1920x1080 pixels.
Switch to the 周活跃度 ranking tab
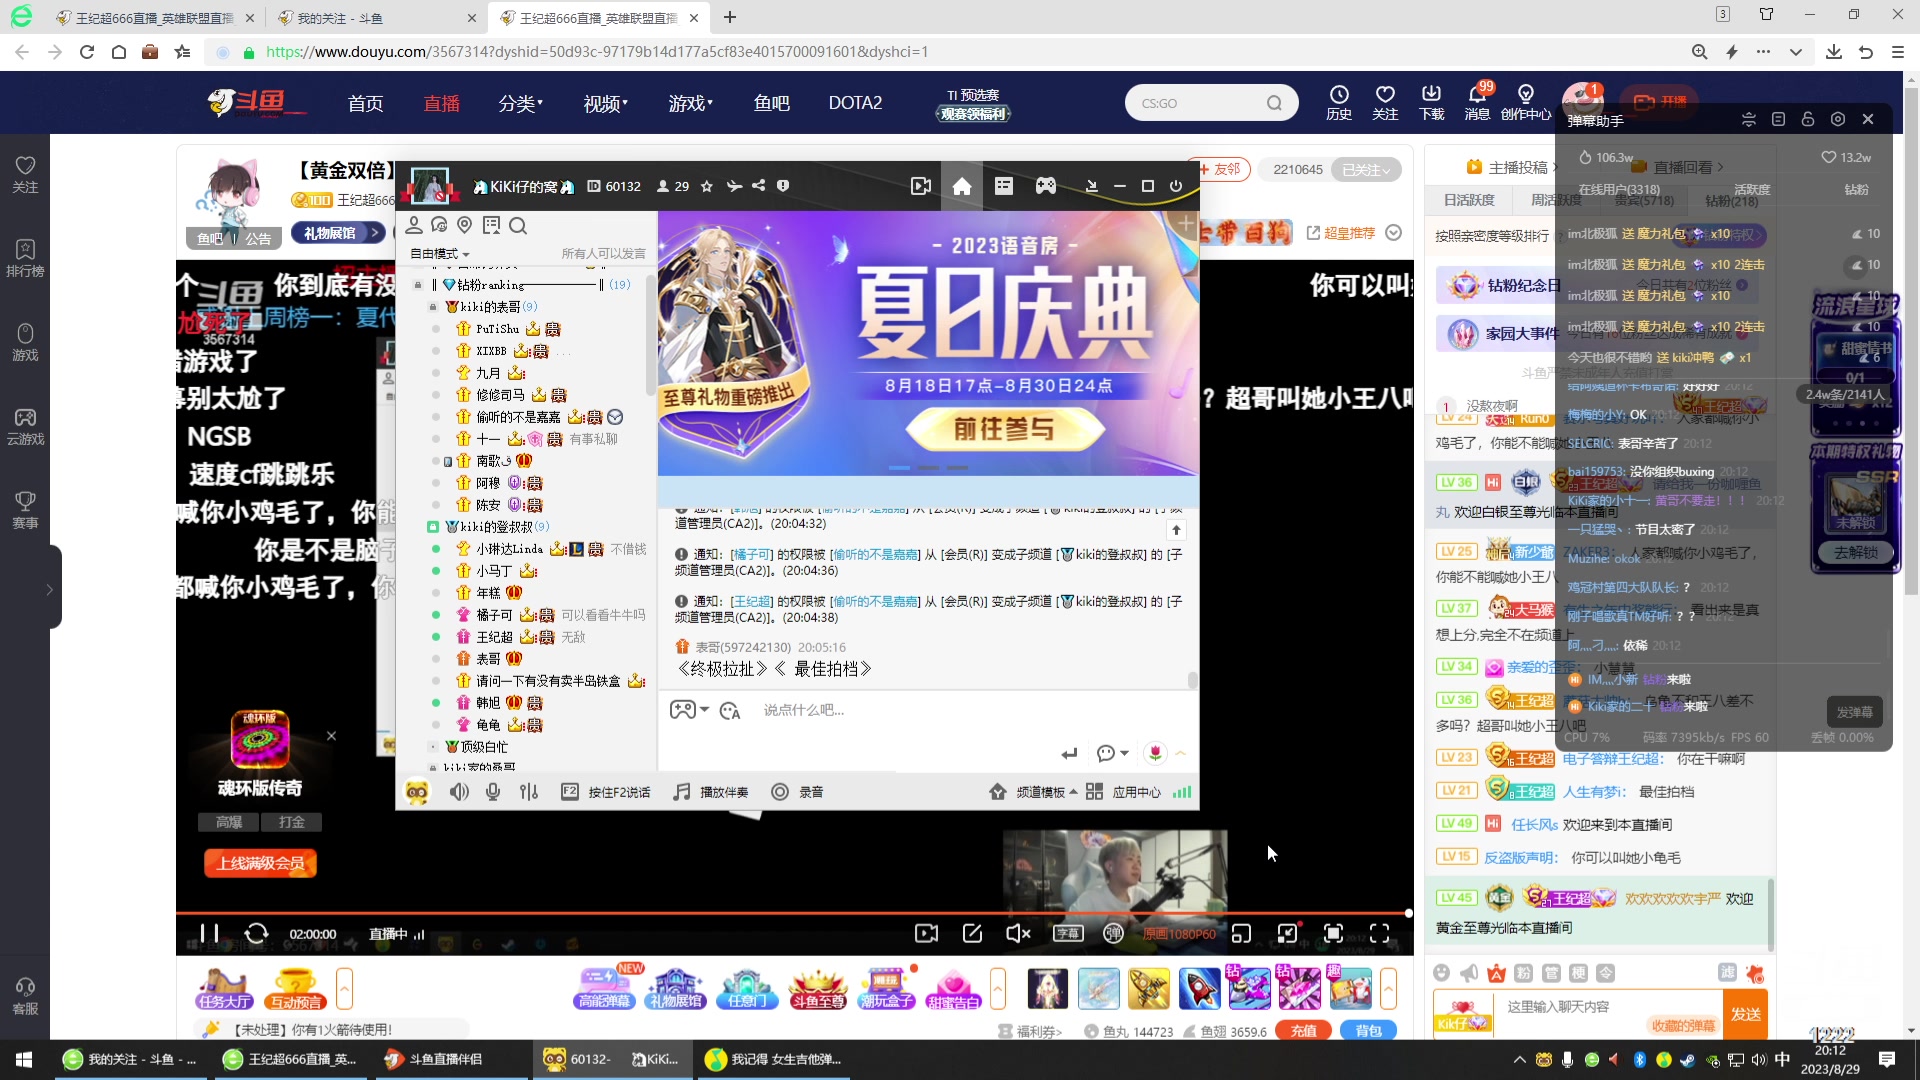pos(1556,200)
